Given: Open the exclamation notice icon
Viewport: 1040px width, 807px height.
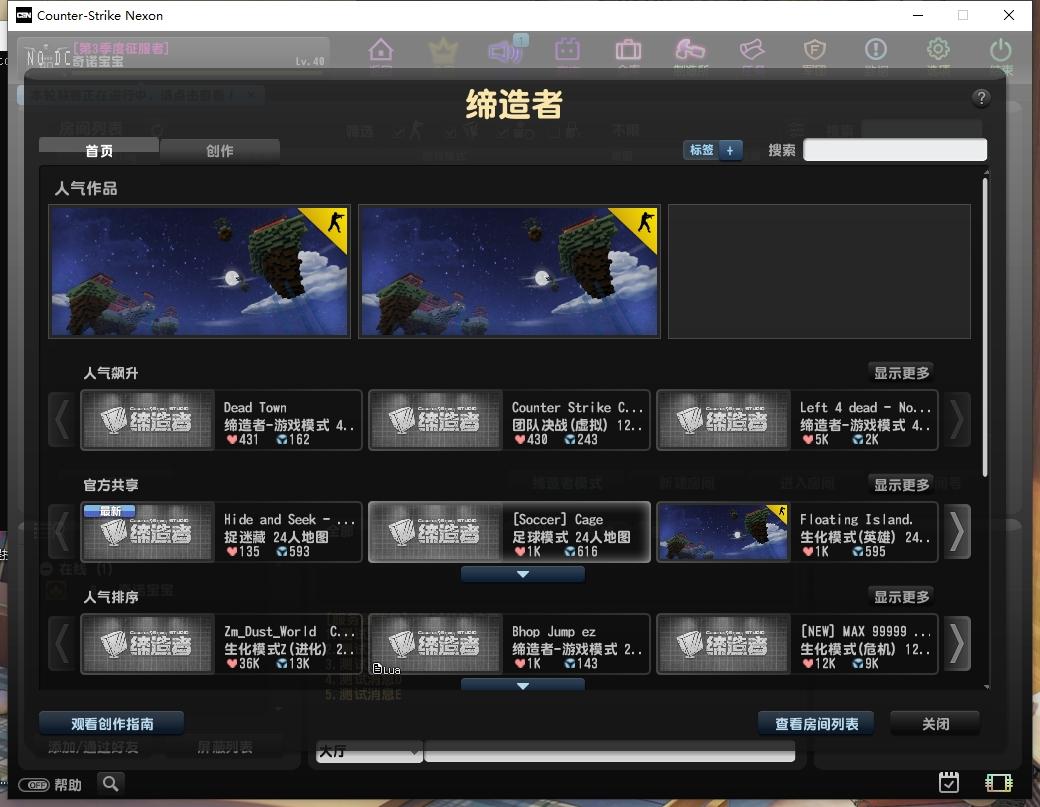Looking at the screenshot, I should click(x=876, y=50).
